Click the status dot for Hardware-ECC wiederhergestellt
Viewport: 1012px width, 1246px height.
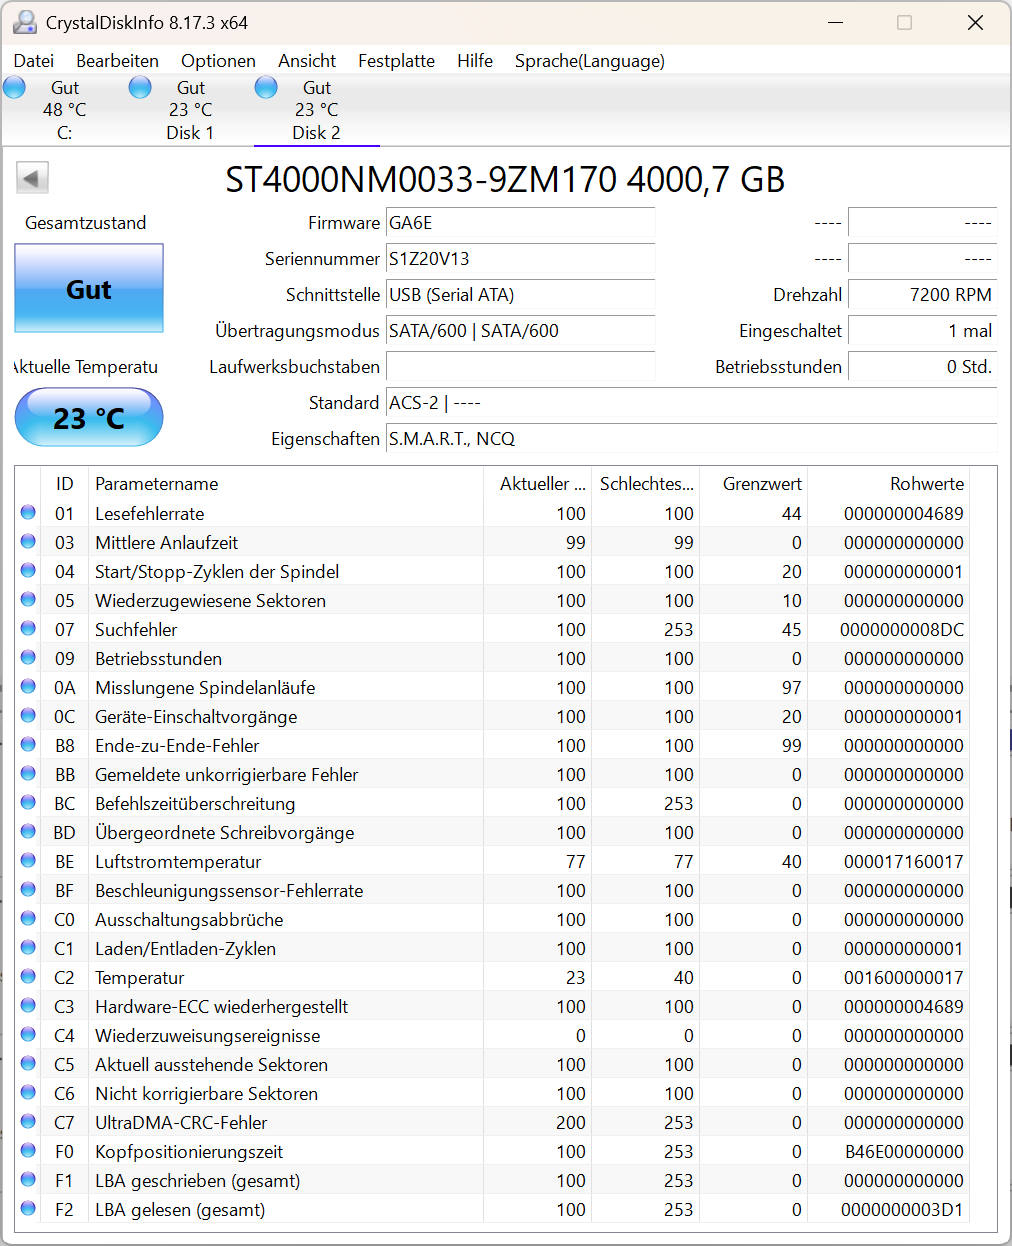(x=28, y=1006)
